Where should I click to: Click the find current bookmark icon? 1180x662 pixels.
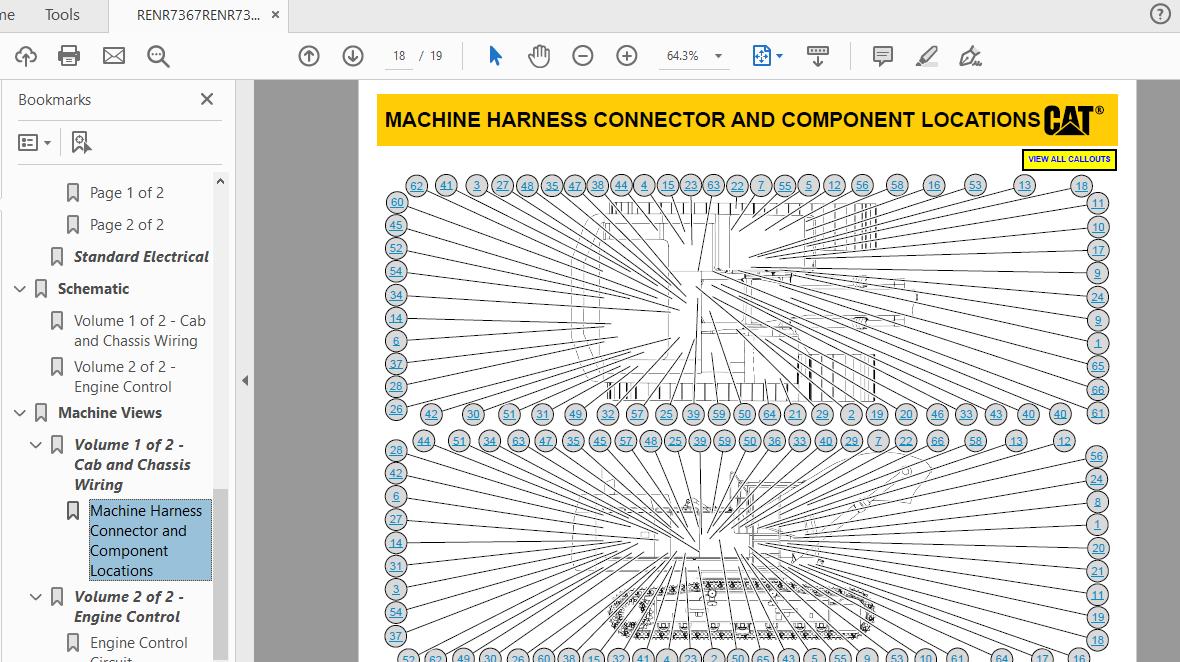pyautogui.click(x=81, y=142)
